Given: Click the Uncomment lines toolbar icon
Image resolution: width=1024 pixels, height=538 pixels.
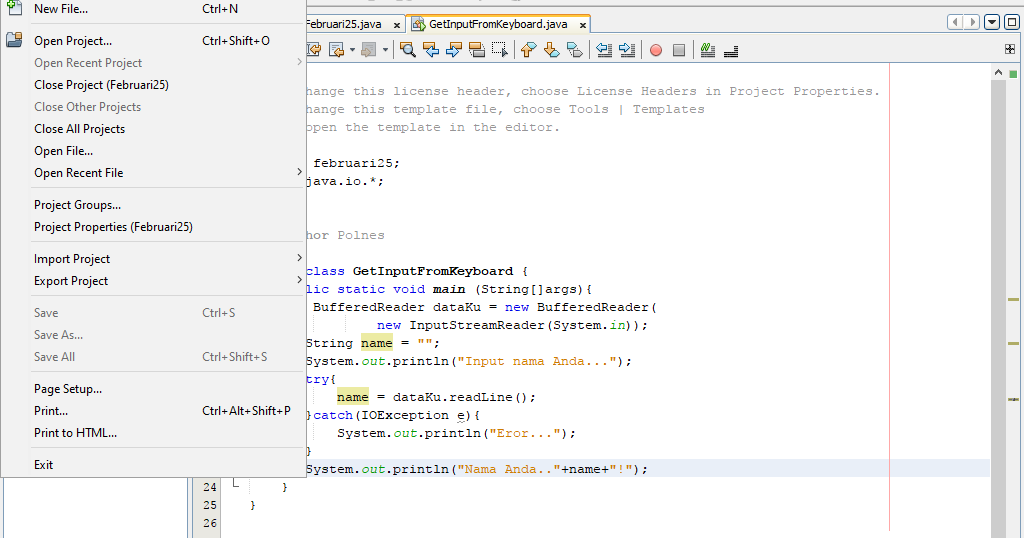Looking at the screenshot, I should pyautogui.click(x=731, y=50).
